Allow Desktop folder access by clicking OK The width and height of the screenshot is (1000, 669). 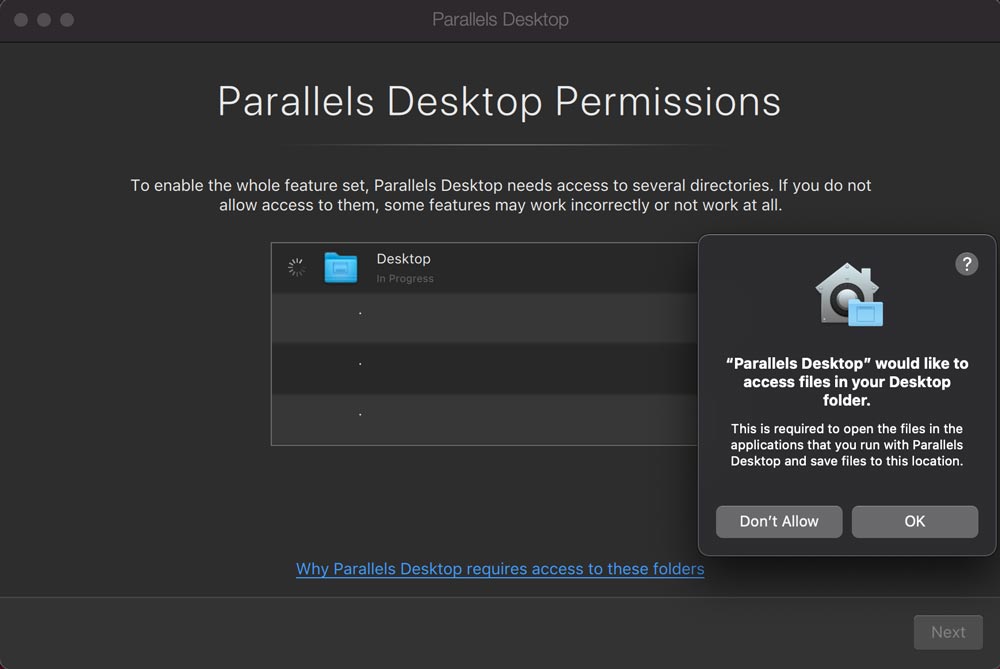pyautogui.click(x=914, y=521)
